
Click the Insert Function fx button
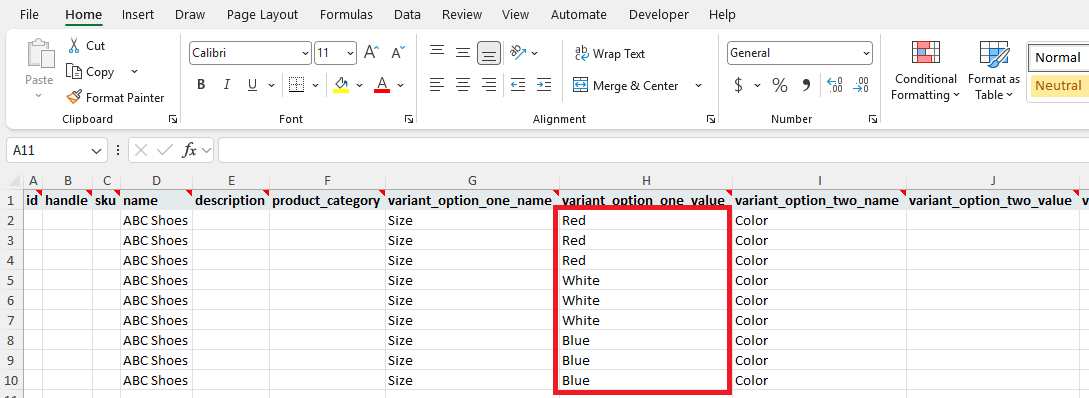tap(189, 150)
